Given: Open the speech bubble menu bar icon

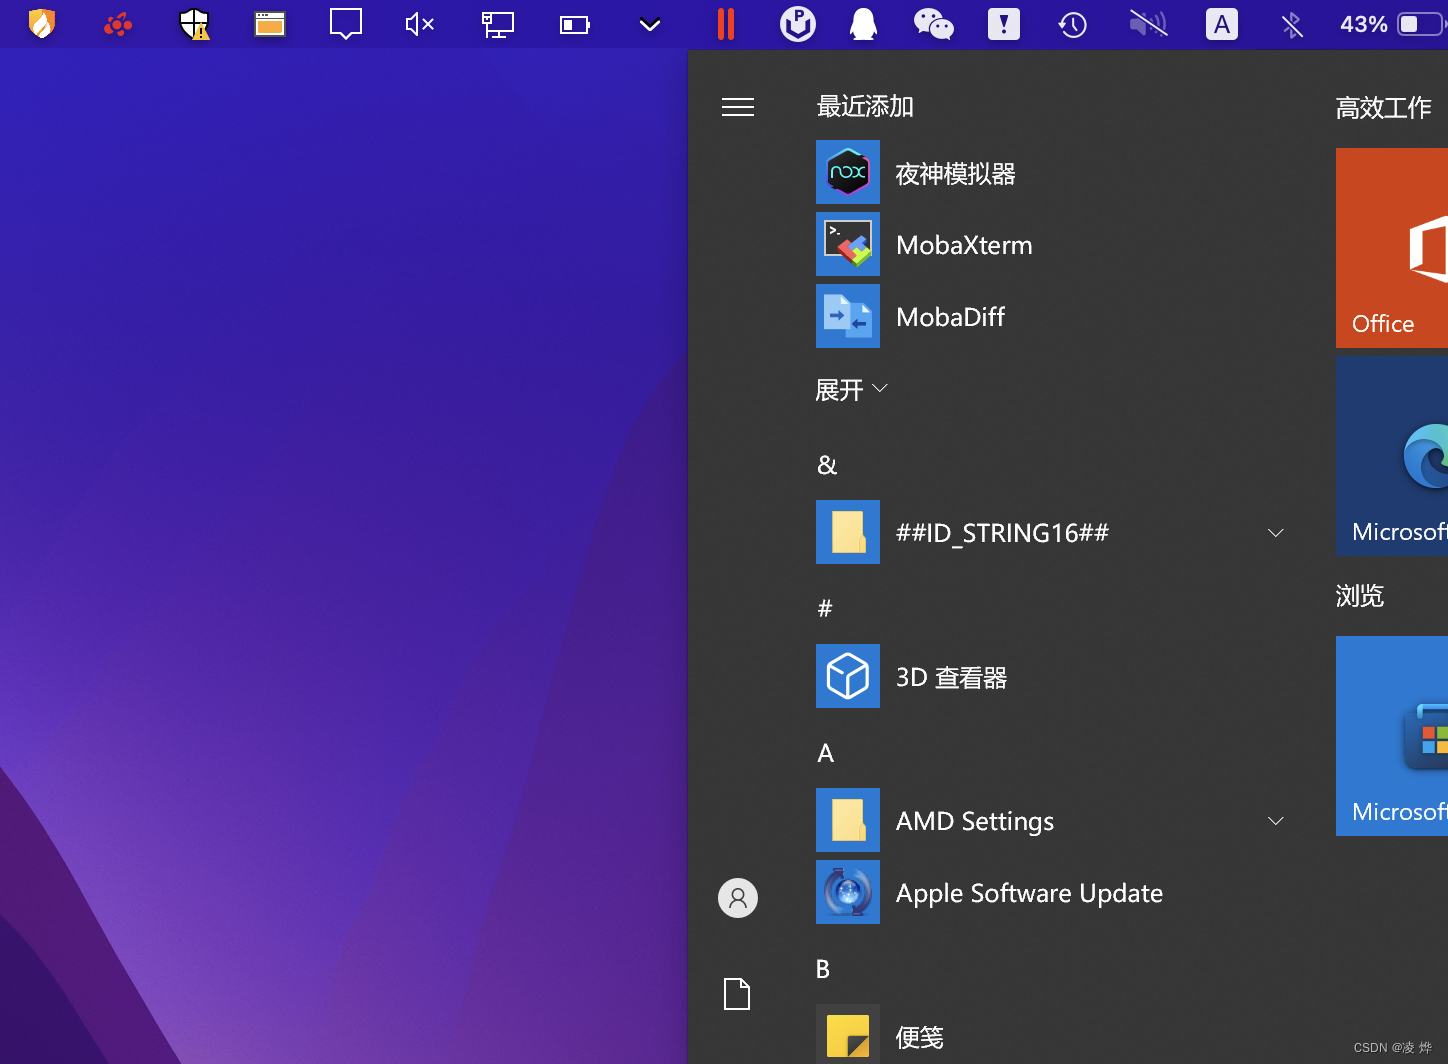Looking at the screenshot, I should pyautogui.click(x=346, y=24).
